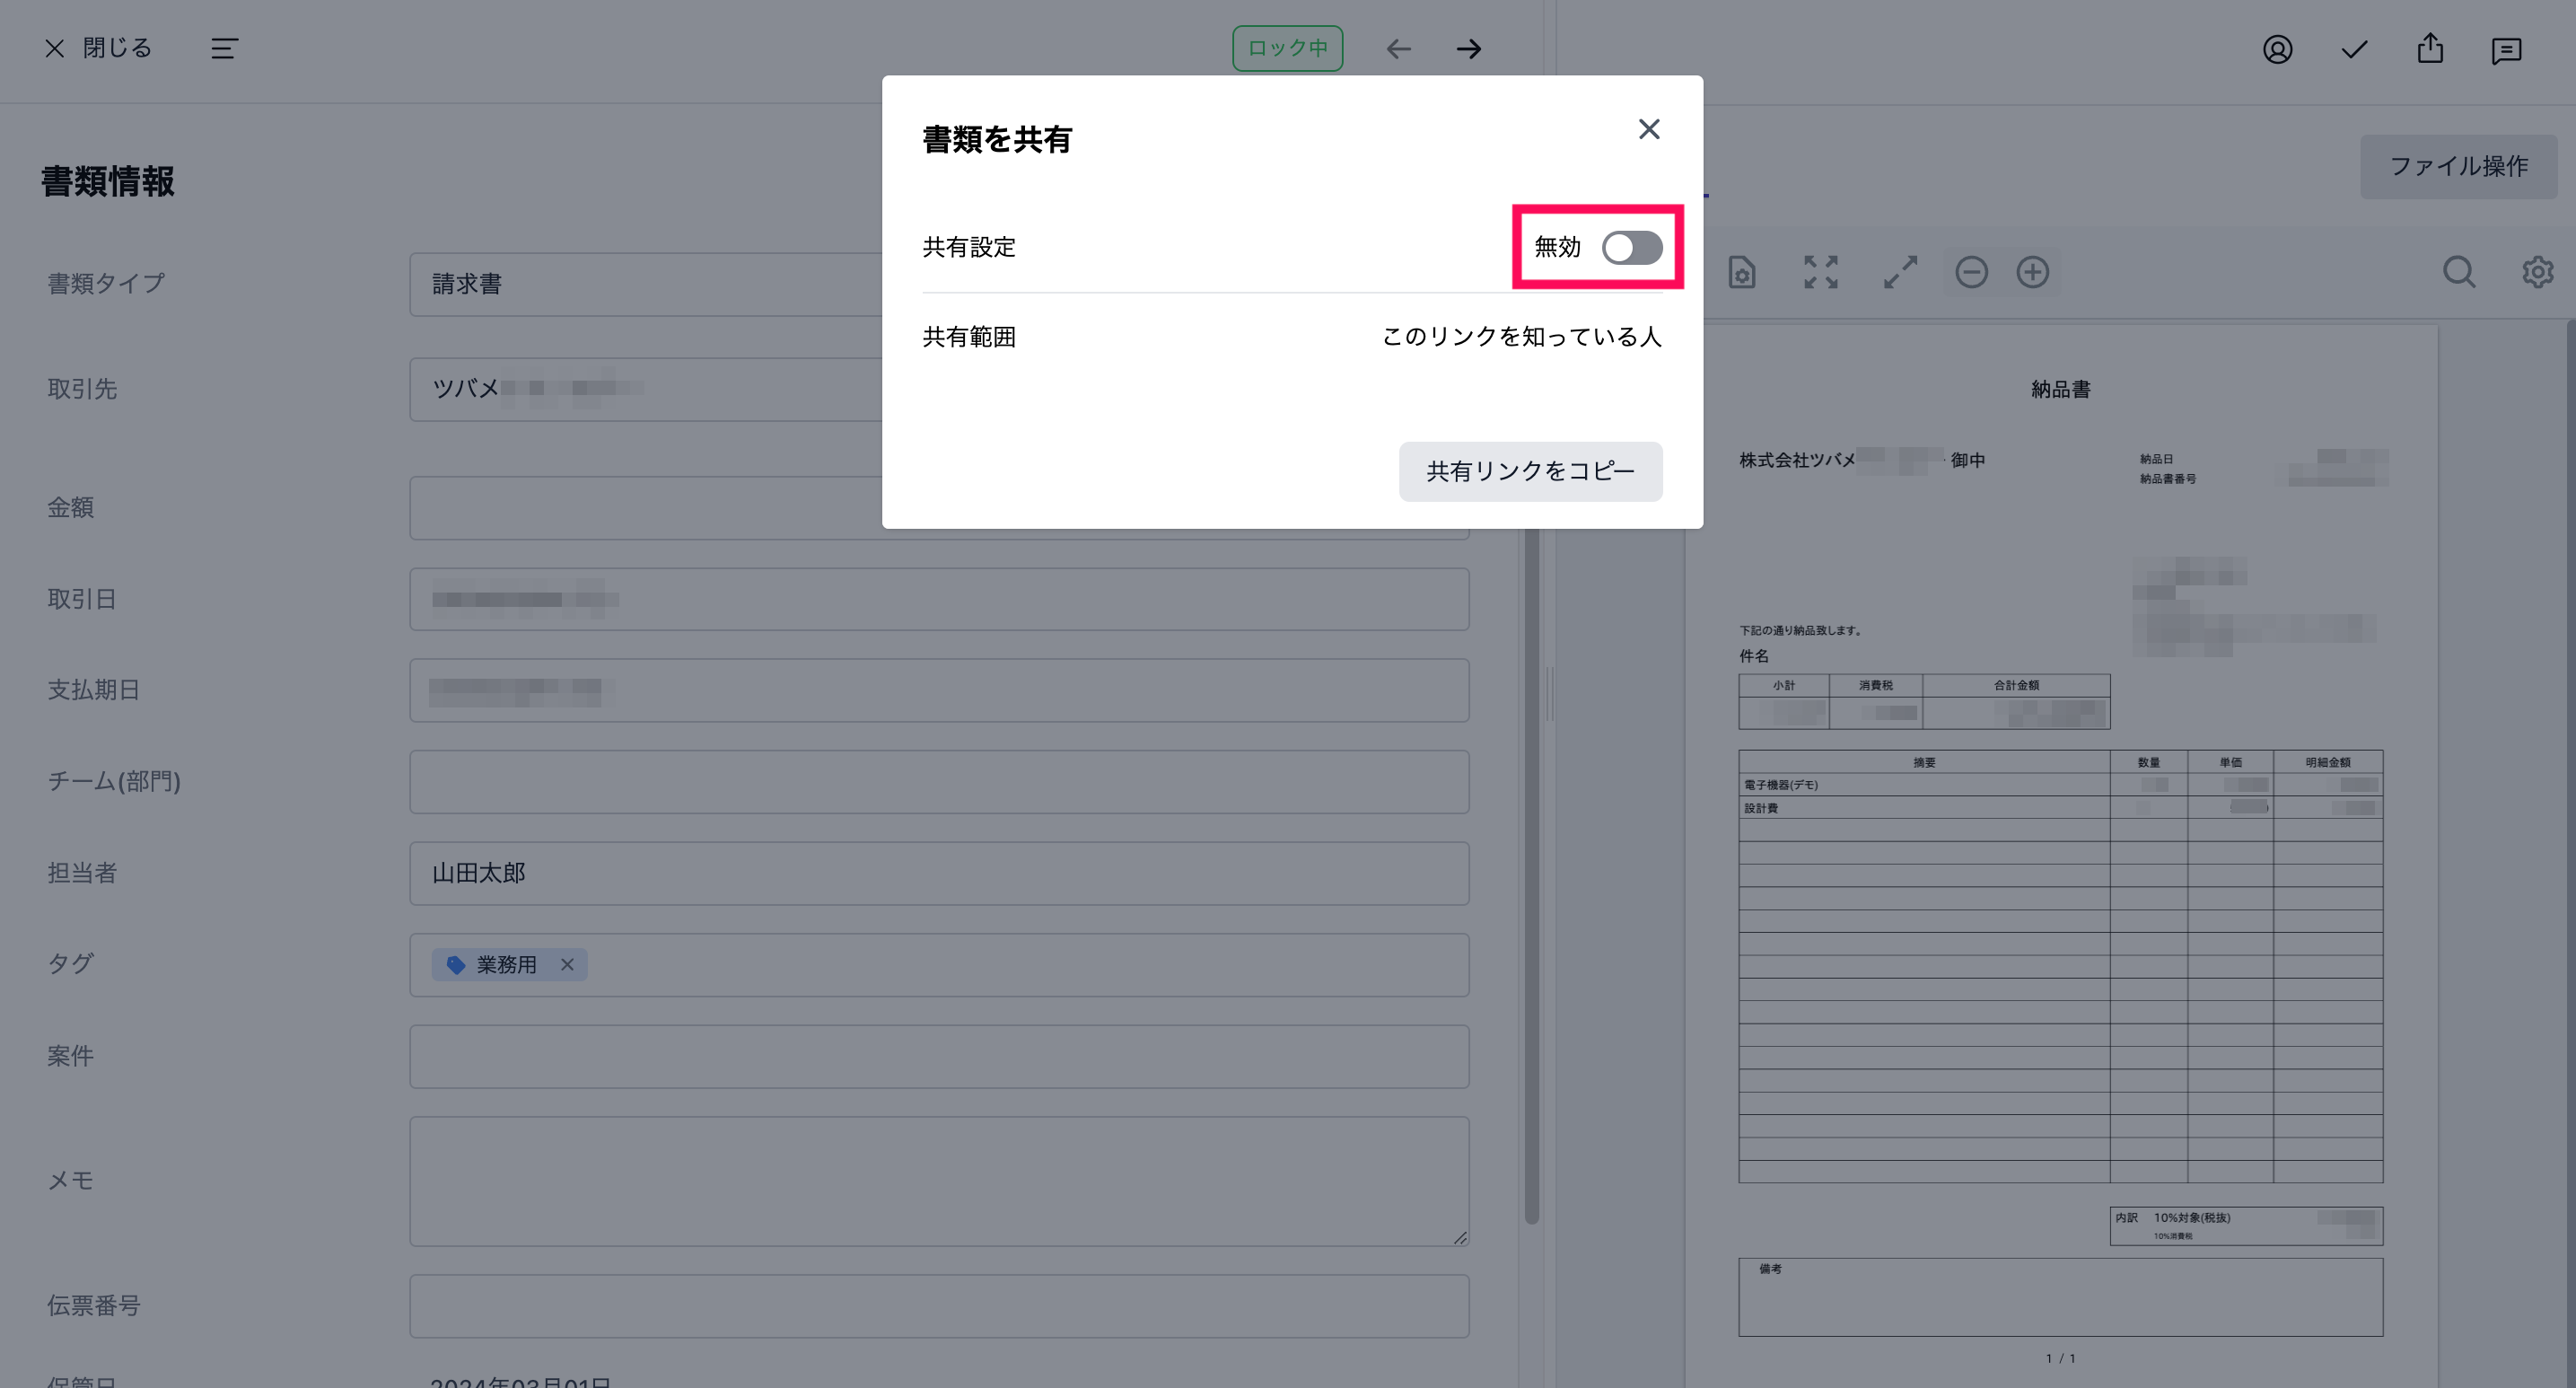This screenshot has height=1388, width=2576.
Task: Click the expand diagonal arrows icon
Action: tap(1900, 272)
